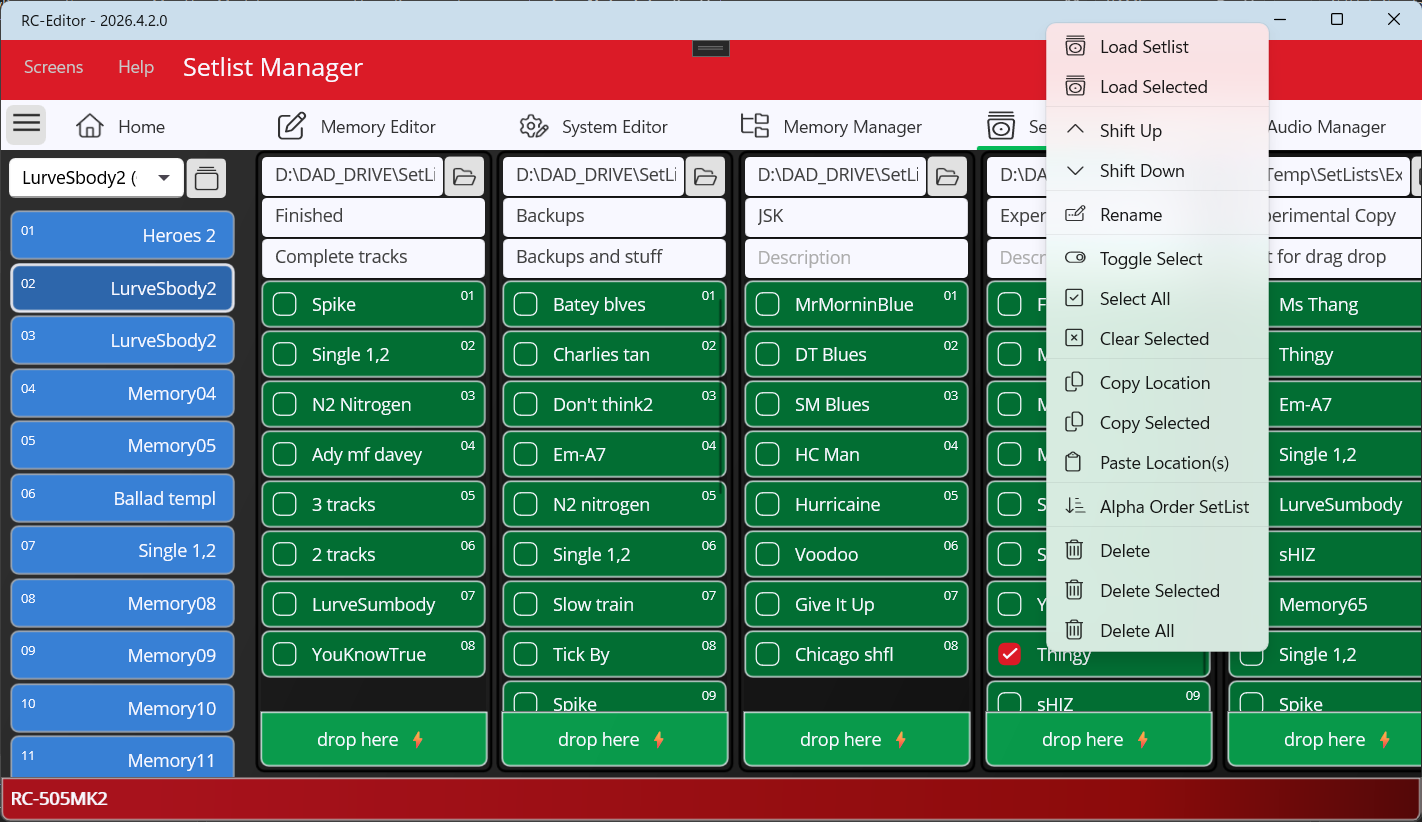
Task: Click the Load Setlist icon in menu
Action: click(1075, 47)
